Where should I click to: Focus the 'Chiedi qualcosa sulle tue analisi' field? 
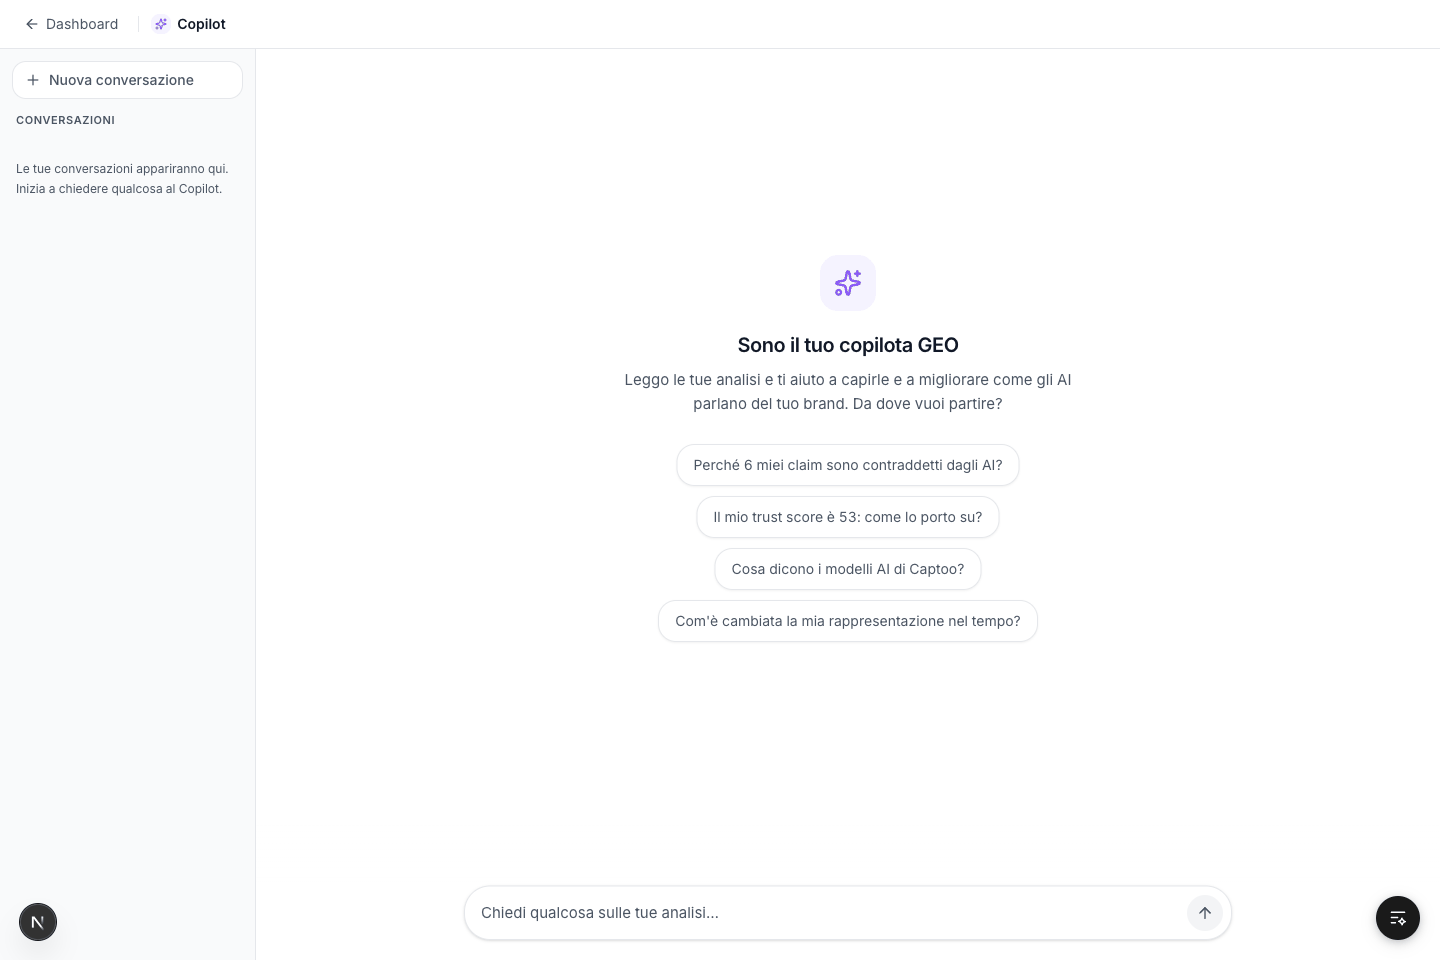point(828,913)
